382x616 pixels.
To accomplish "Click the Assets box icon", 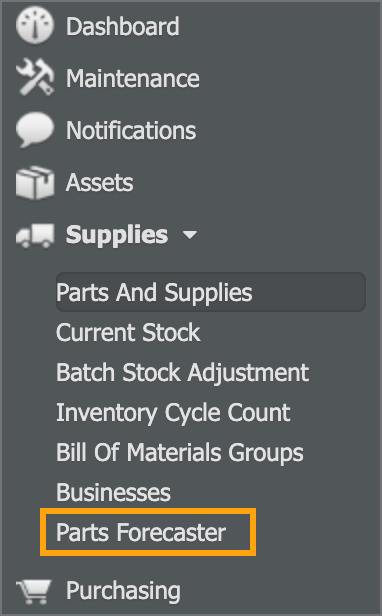I will (x=35, y=182).
